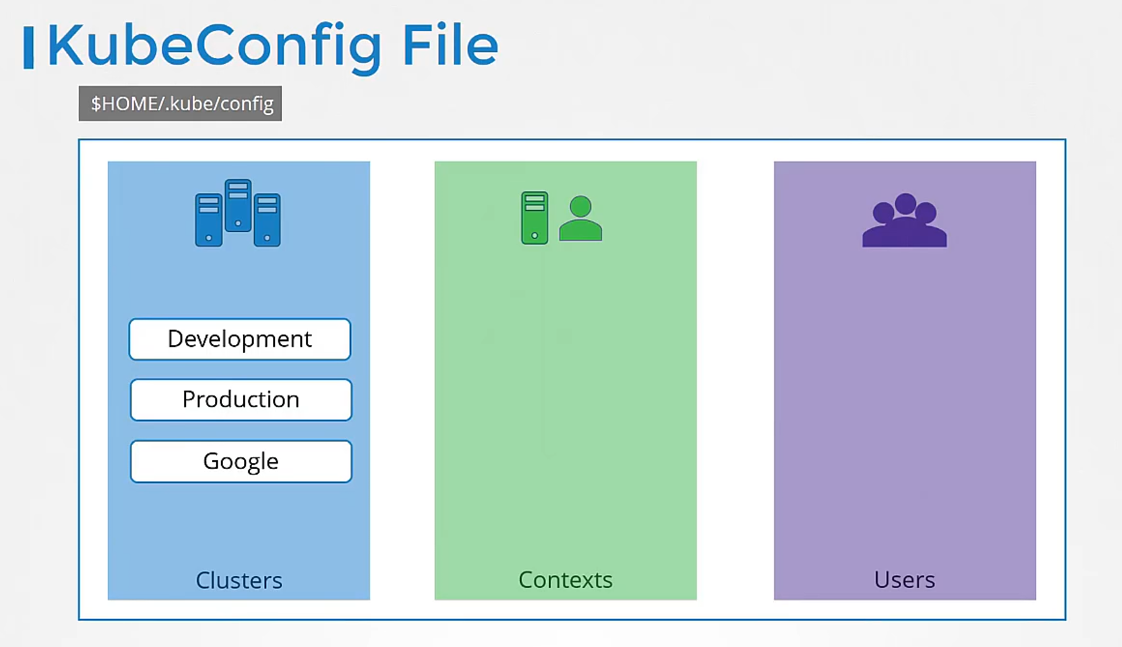The height and width of the screenshot is (647, 1122).
Task: Select the Google cluster box
Action: tap(241, 462)
